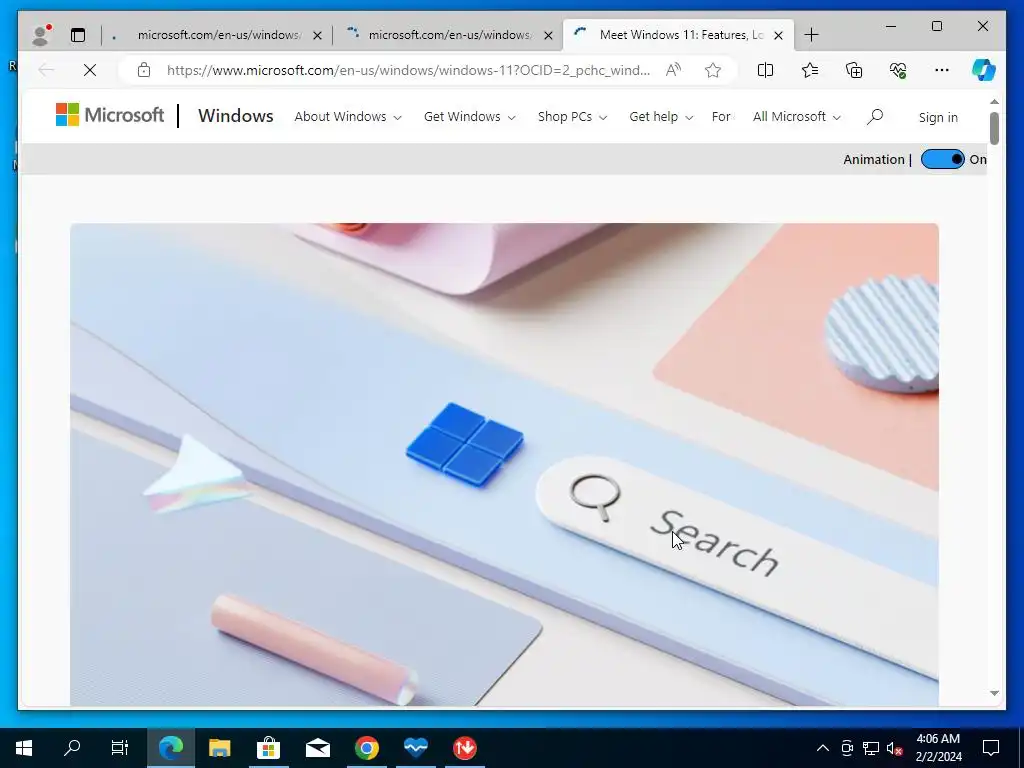1024x768 pixels.
Task: Open the red arrow app on taskbar
Action: coord(464,748)
